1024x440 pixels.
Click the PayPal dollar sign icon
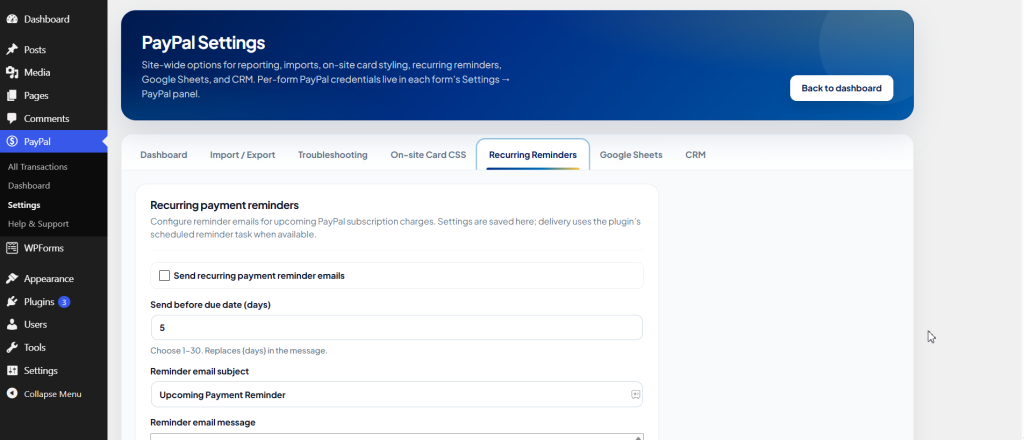pos(12,142)
